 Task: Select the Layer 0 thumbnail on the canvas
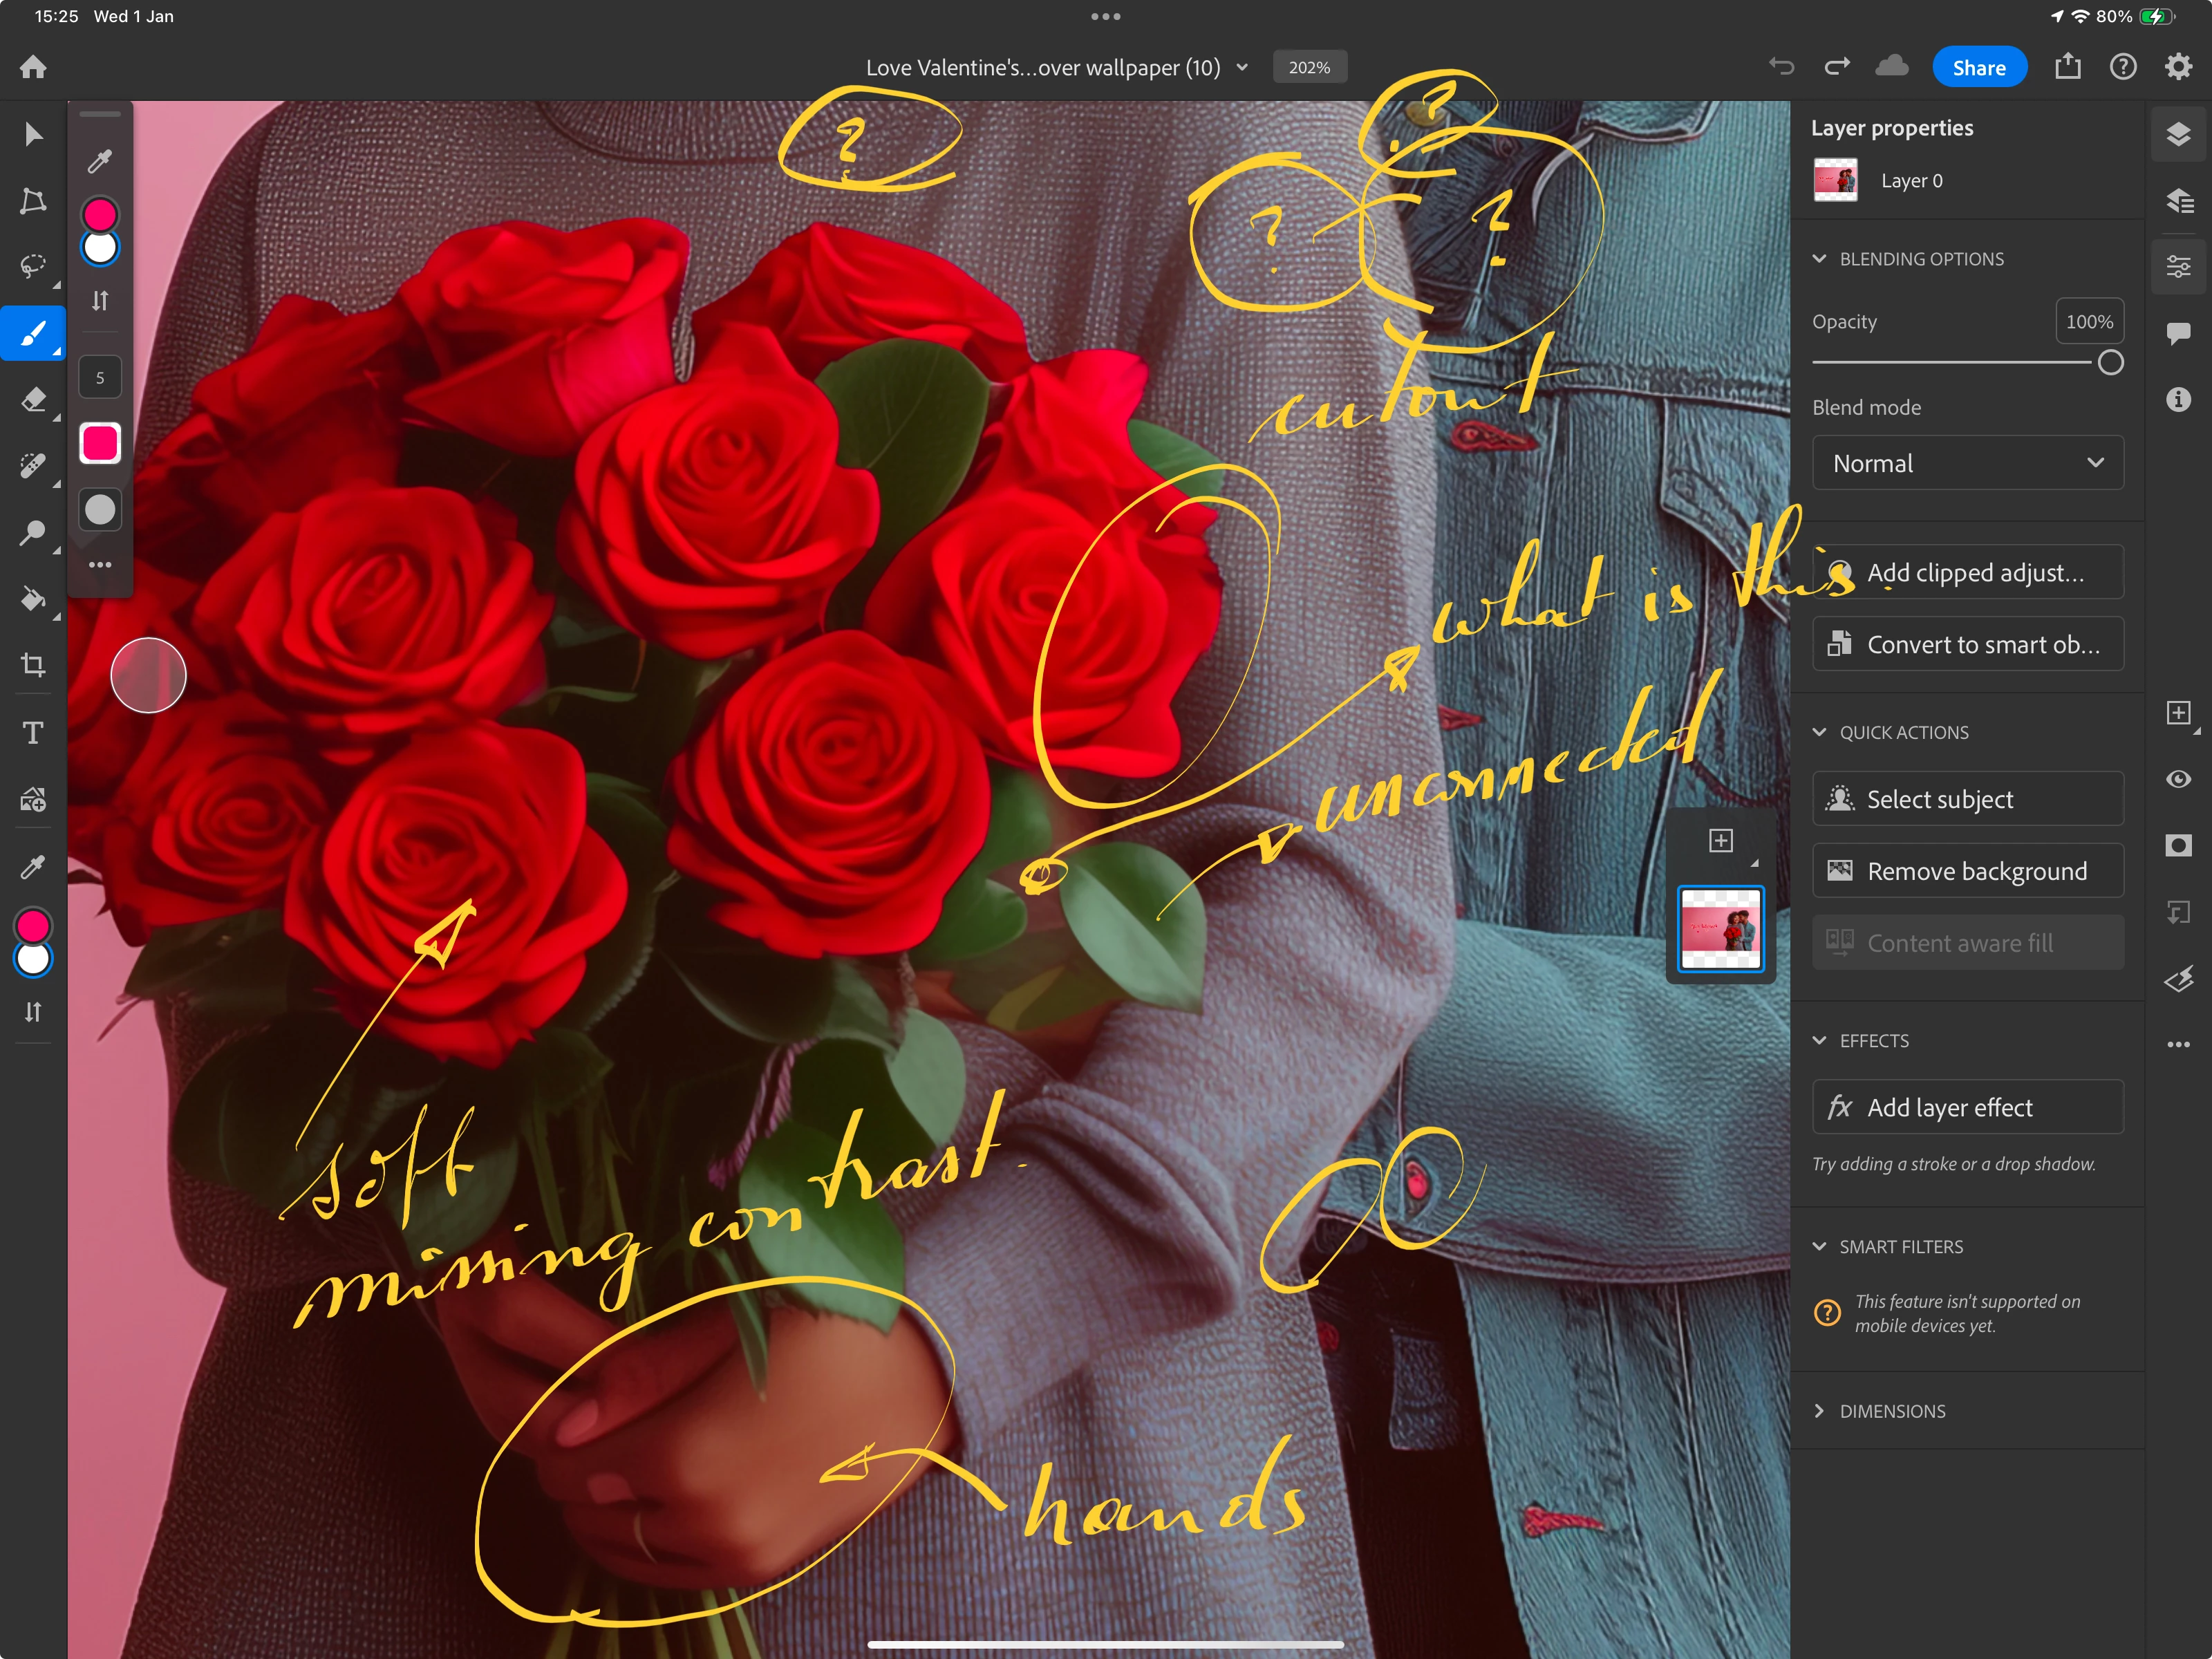click(1720, 929)
